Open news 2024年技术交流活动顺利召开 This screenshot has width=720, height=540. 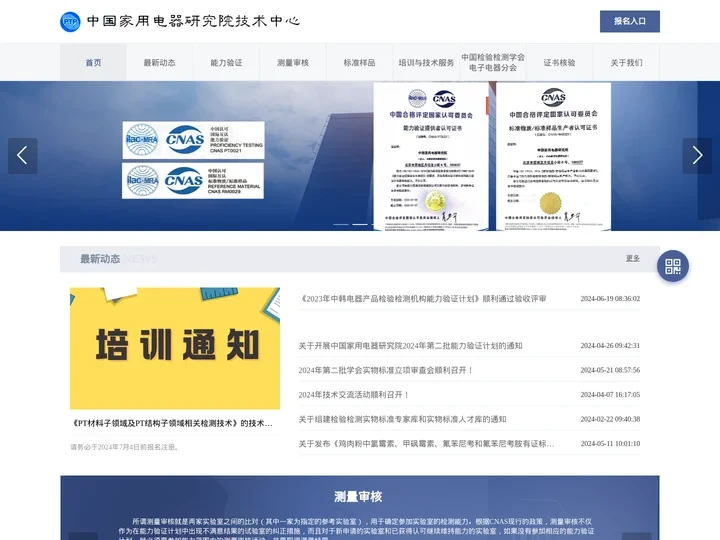click(354, 394)
